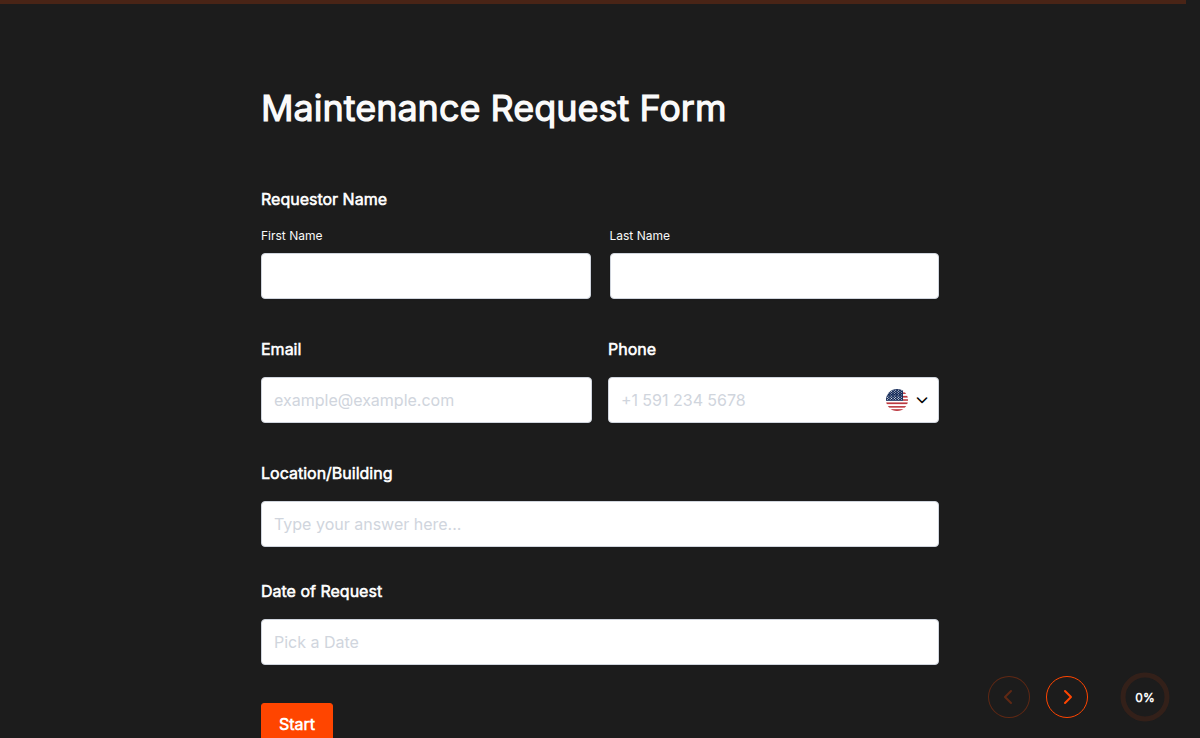This screenshot has height=738, width=1200.
Task: Click the previous page arrow
Action: tap(1009, 697)
